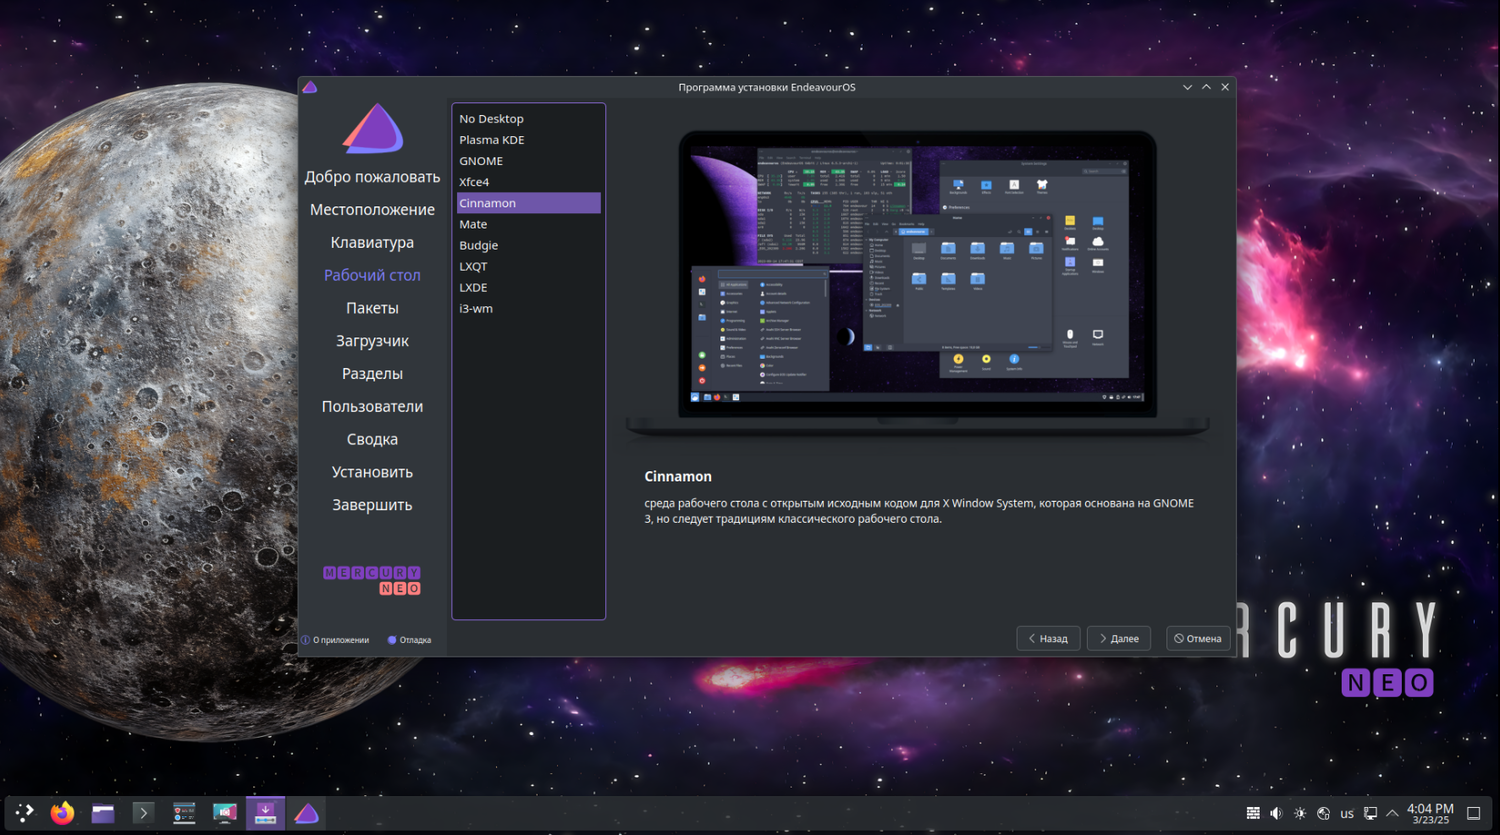
Task: Open the 4:04 PM clock
Action: click(1430, 813)
